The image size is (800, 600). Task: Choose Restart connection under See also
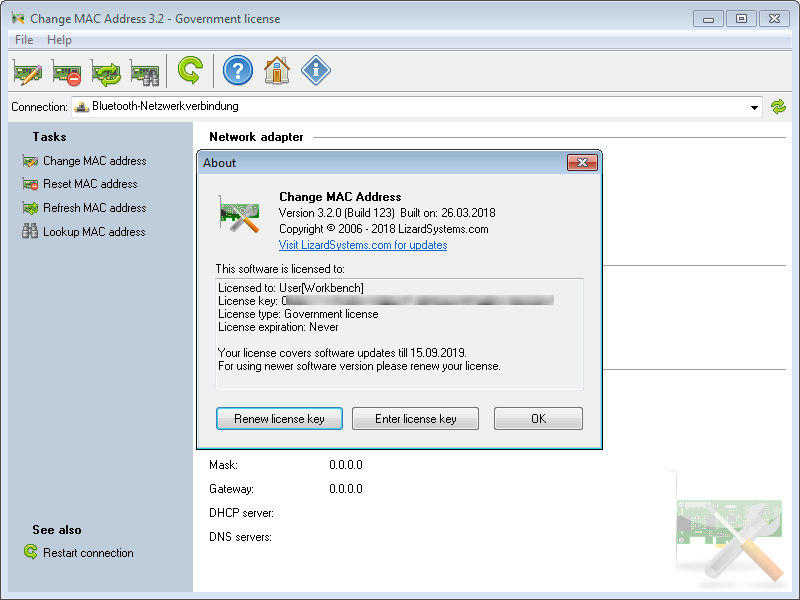tap(88, 553)
